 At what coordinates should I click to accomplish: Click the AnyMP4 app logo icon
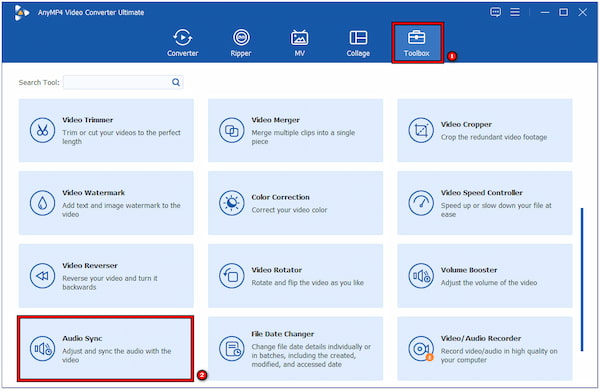click(x=22, y=13)
